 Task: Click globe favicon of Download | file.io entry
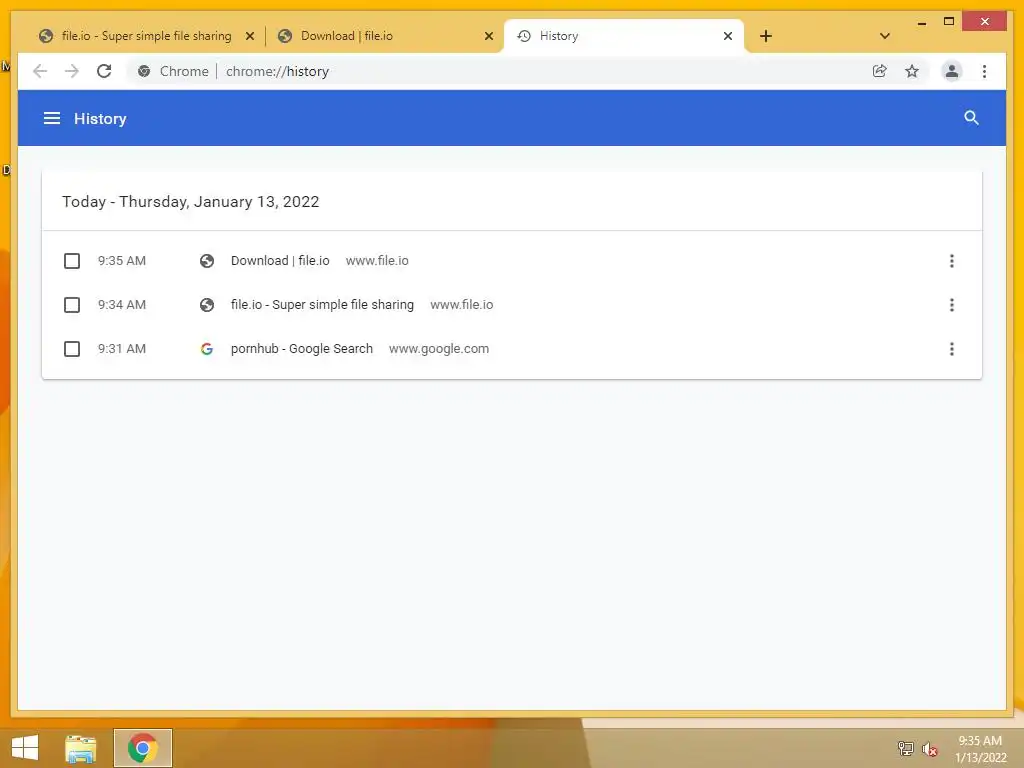(x=207, y=261)
